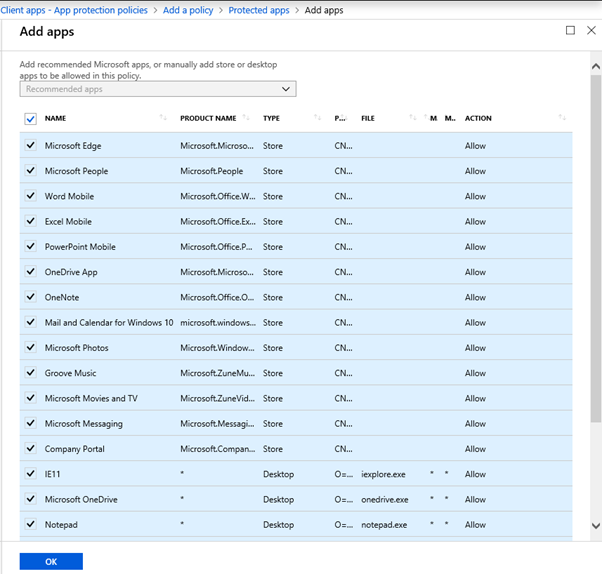
Task: Uncheck the Notepad checkbox
Action: pyautogui.click(x=31, y=524)
